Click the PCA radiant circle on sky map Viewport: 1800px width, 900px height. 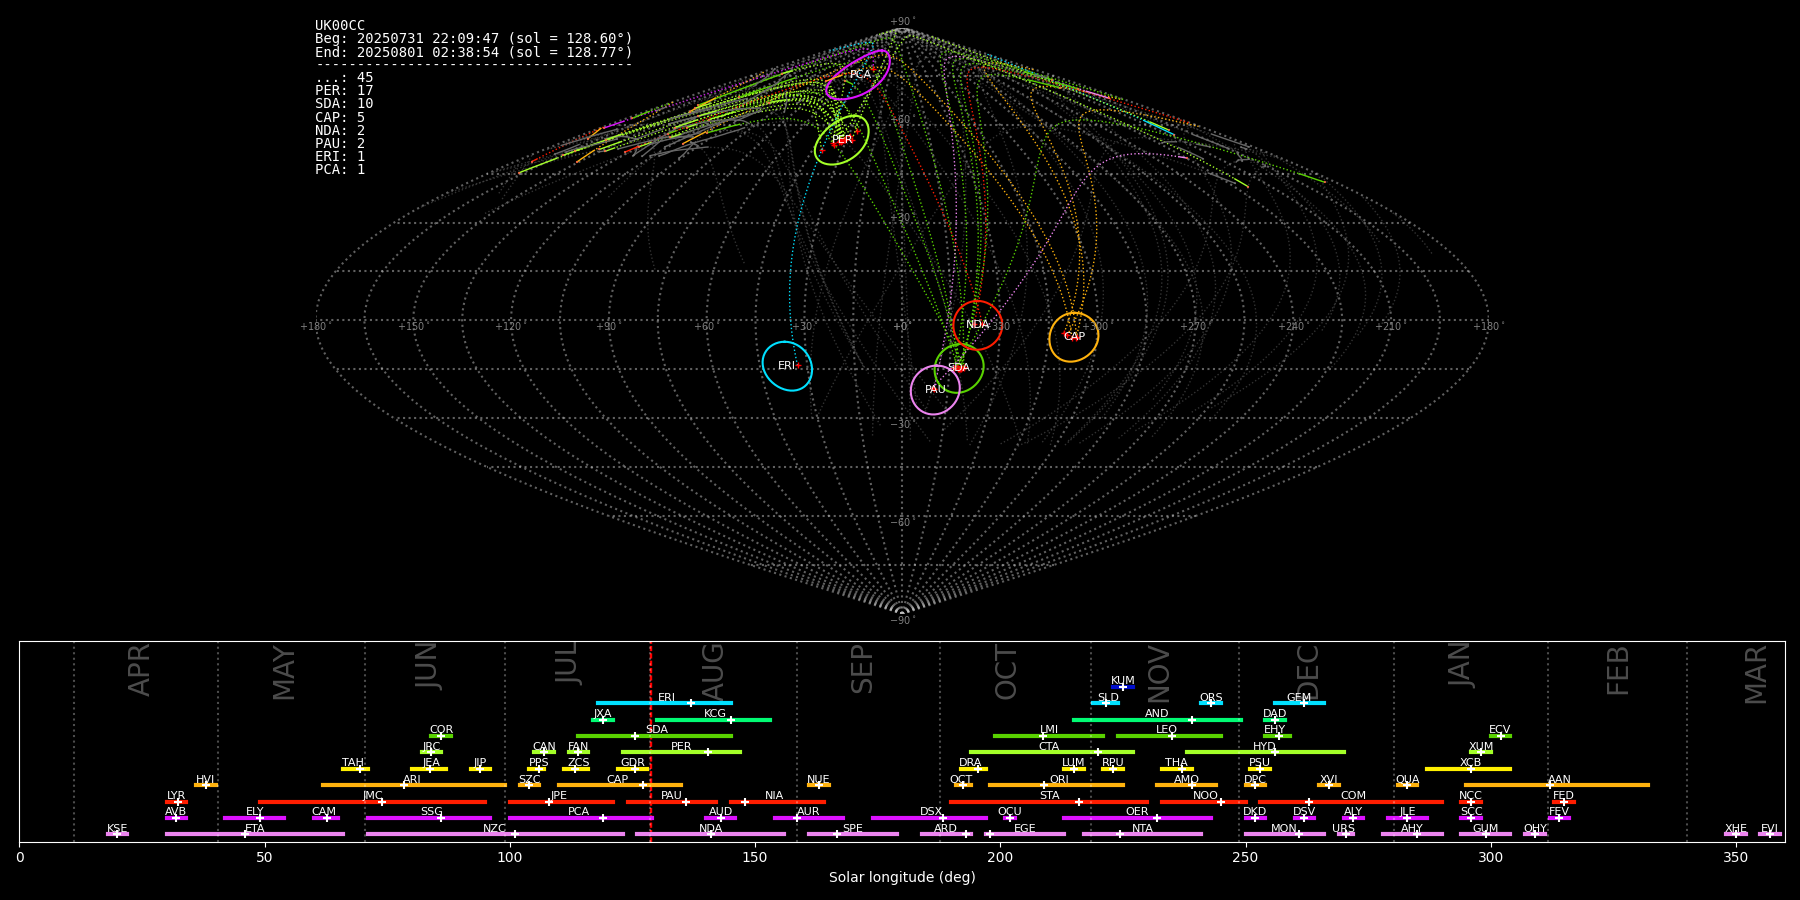click(858, 75)
